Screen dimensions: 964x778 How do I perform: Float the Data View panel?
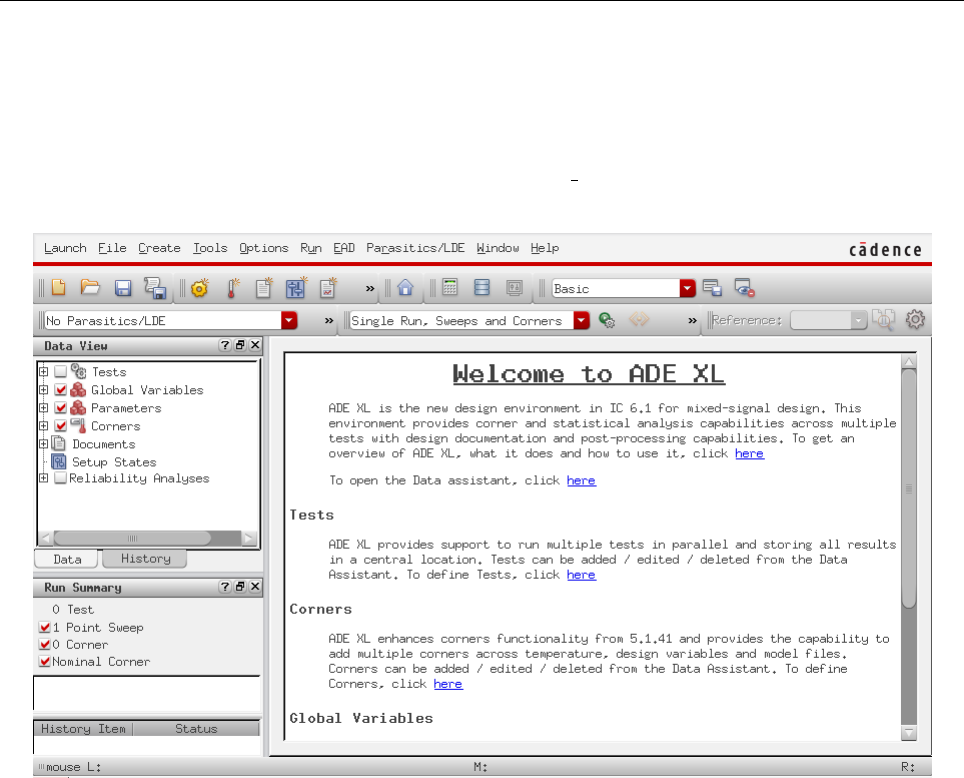point(240,346)
